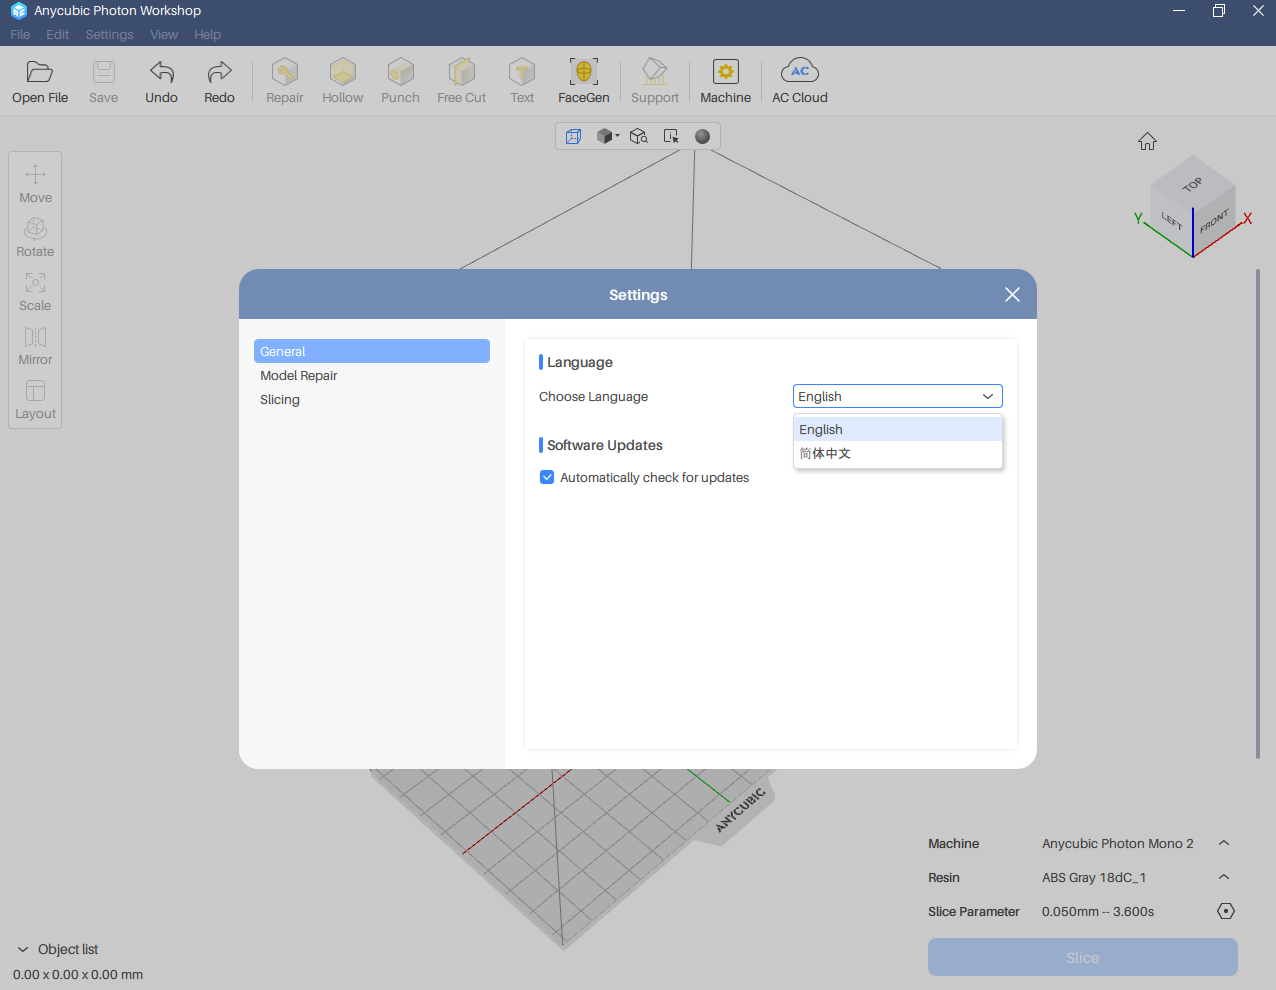This screenshot has width=1276, height=990.
Task: Open the Settings menu
Action: (109, 34)
